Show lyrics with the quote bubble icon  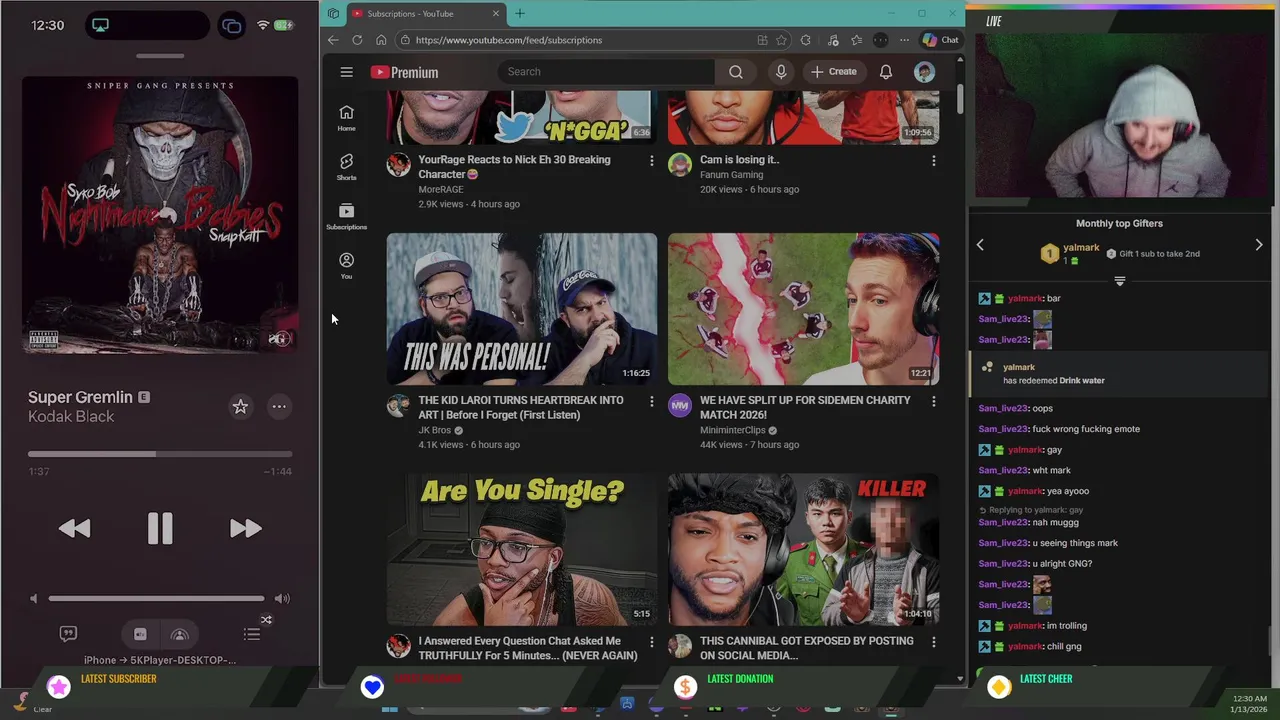click(x=68, y=634)
